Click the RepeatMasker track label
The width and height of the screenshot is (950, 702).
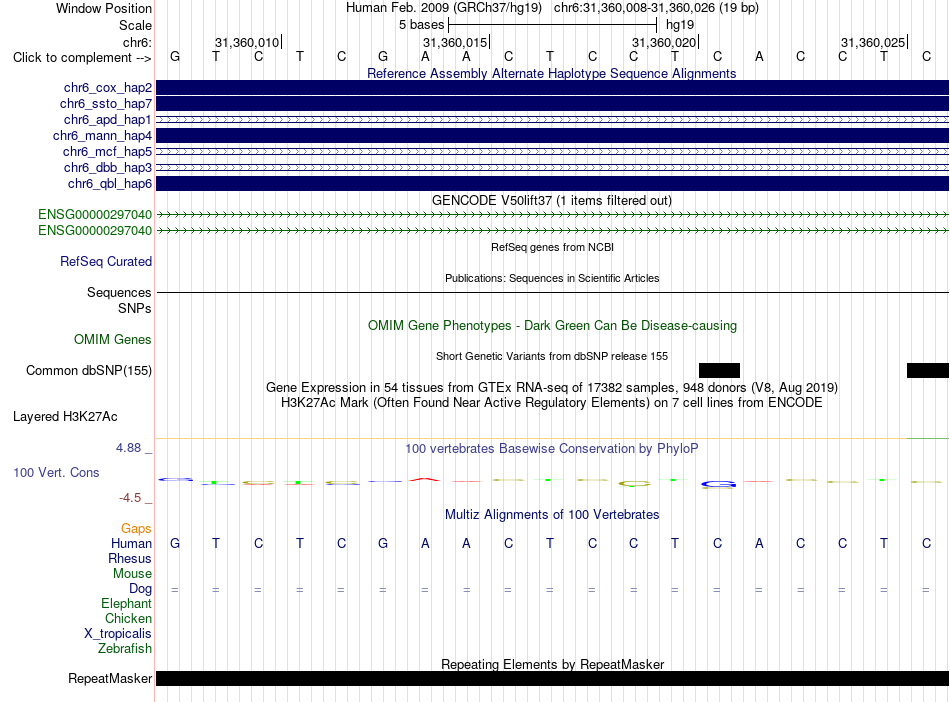click(x=110, y=678)
